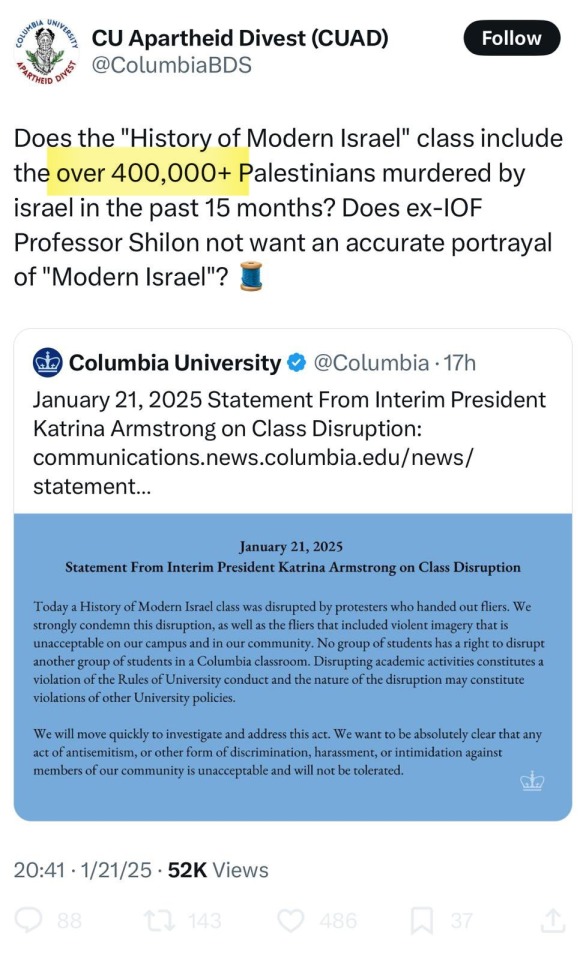Viewport: 586px width, 960px height.
Task: Like the post with heart icon
Action: coord(291,920)
